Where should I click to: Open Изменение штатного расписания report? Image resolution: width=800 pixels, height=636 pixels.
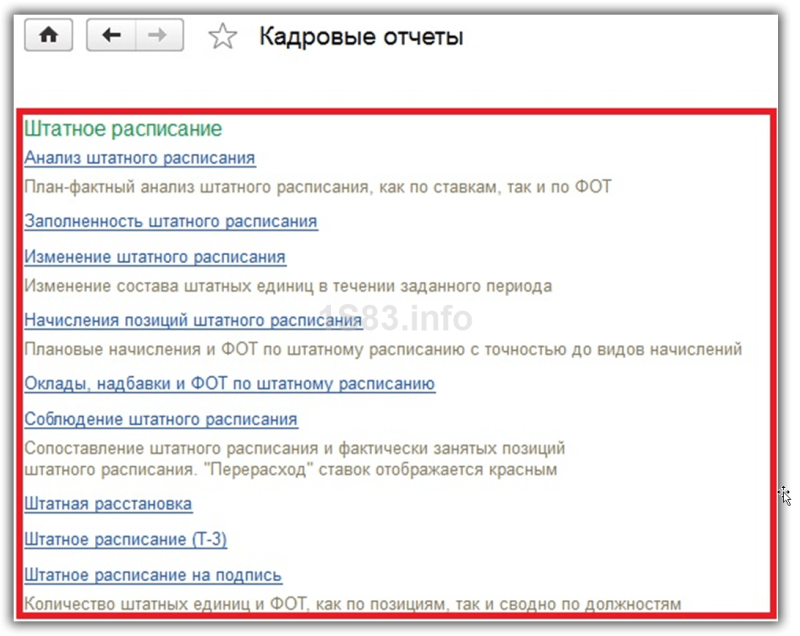point(155,257)
